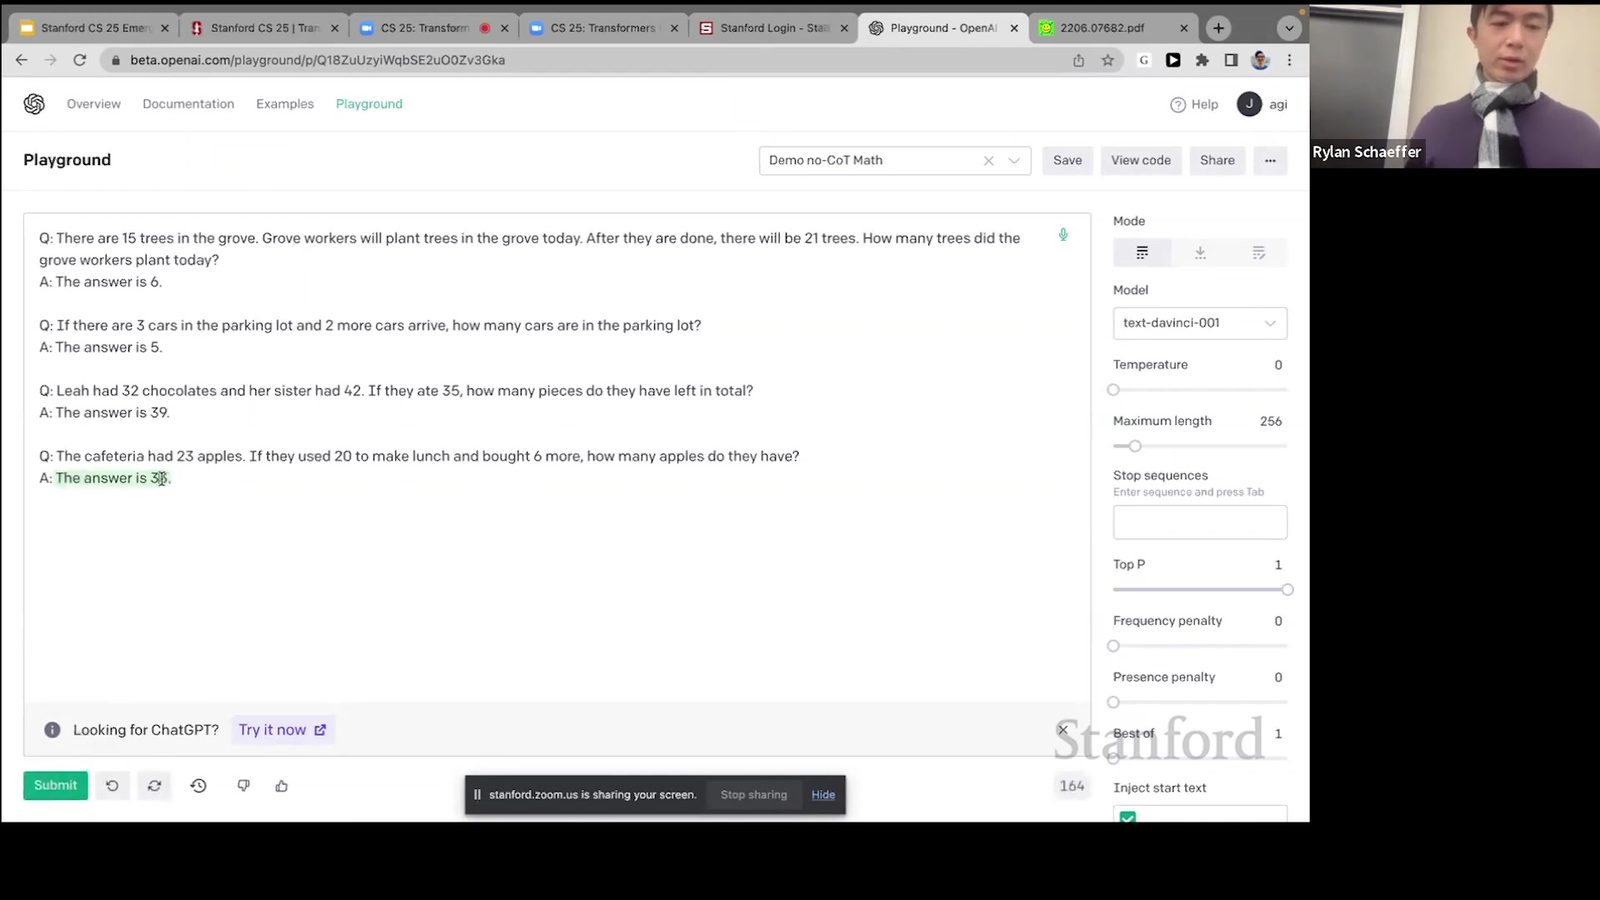Open the Overview nav item
The height and width of the screenshot is (900, 1600).
[x=94, y=104]
